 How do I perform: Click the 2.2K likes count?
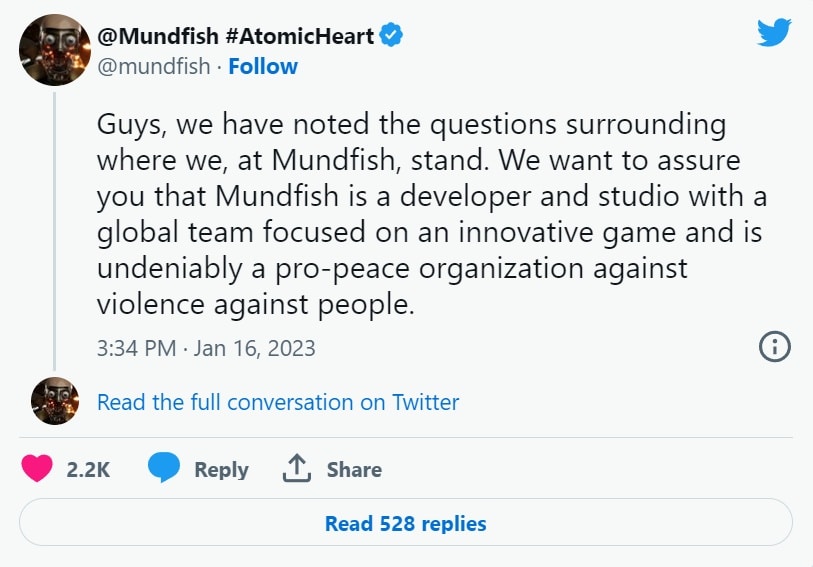[88, 470]
